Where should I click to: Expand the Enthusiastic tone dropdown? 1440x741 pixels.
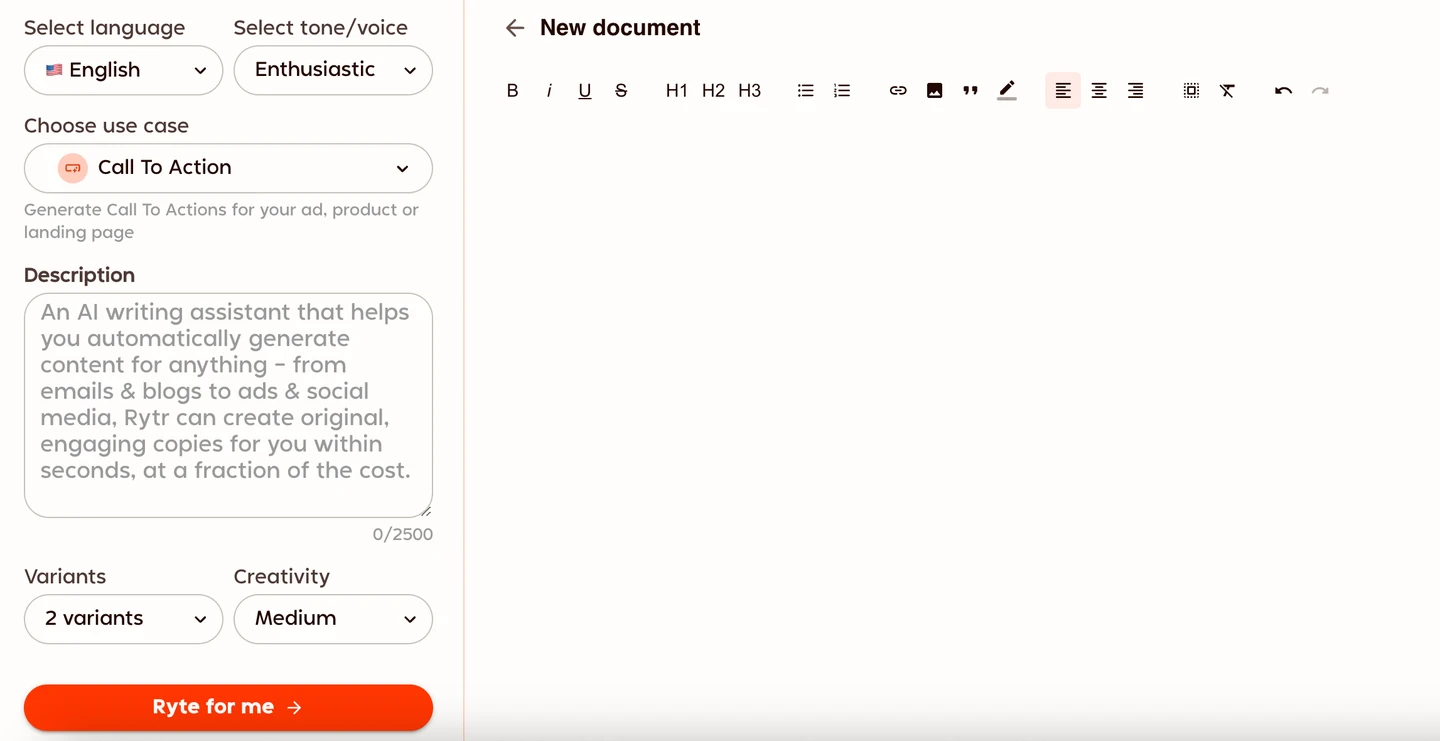pyautogui.click(x=333, y=70)
